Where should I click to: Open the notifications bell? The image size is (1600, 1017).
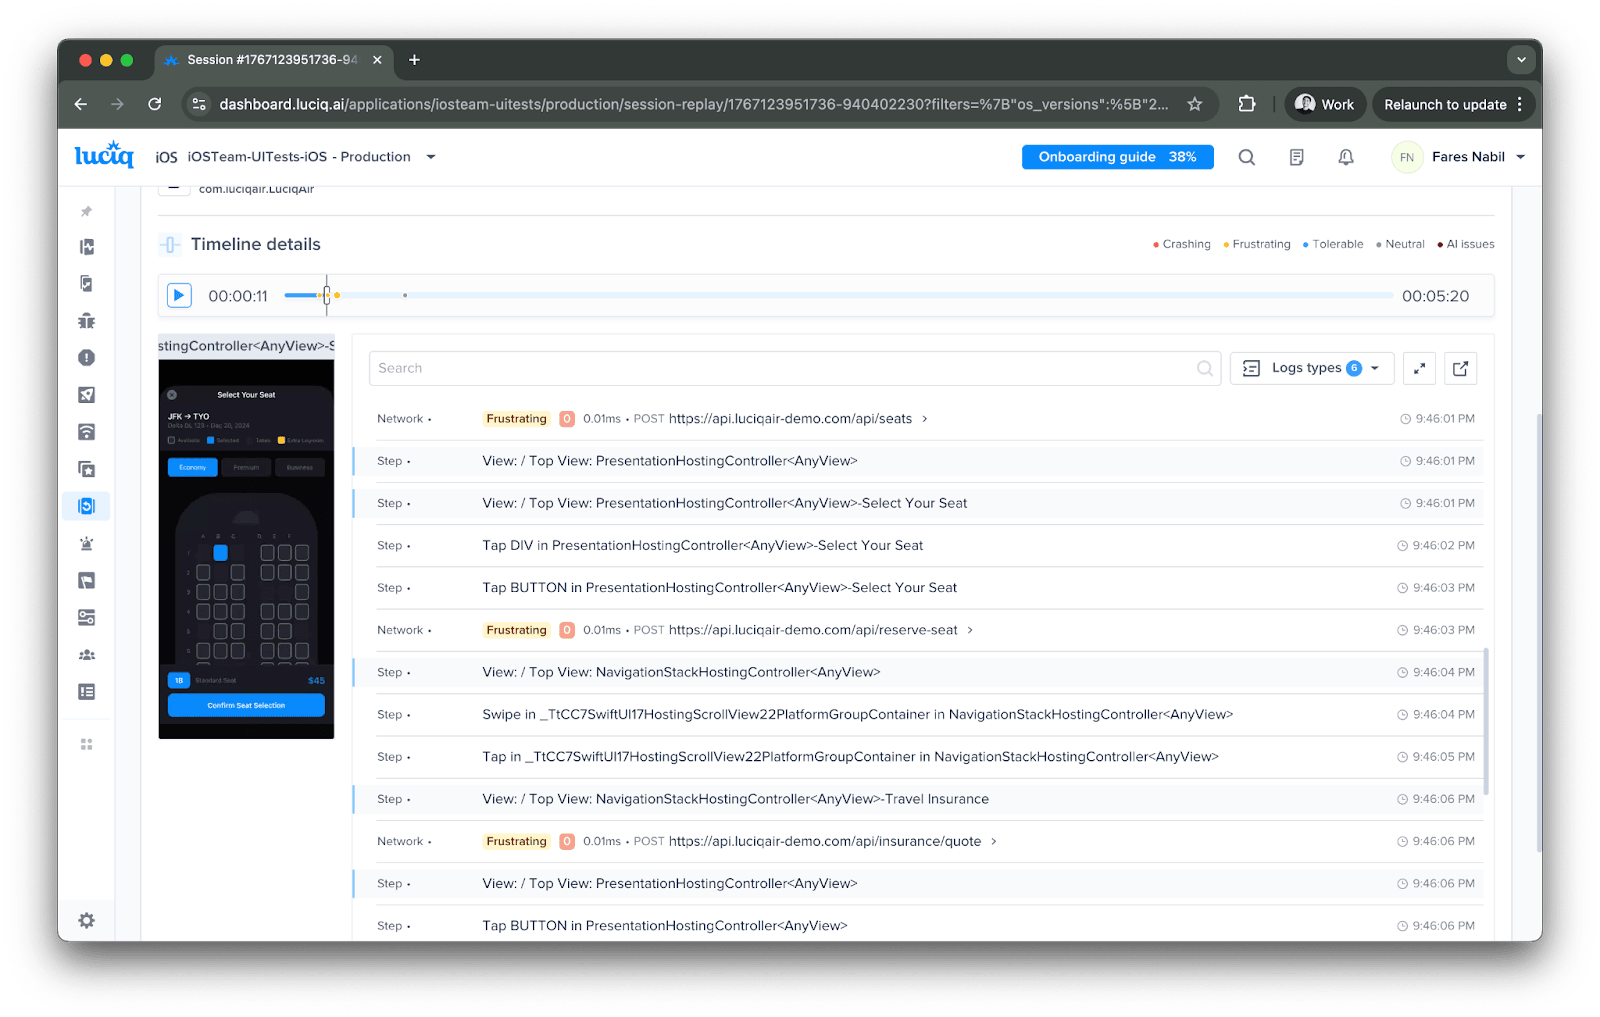pos(1346,157)
